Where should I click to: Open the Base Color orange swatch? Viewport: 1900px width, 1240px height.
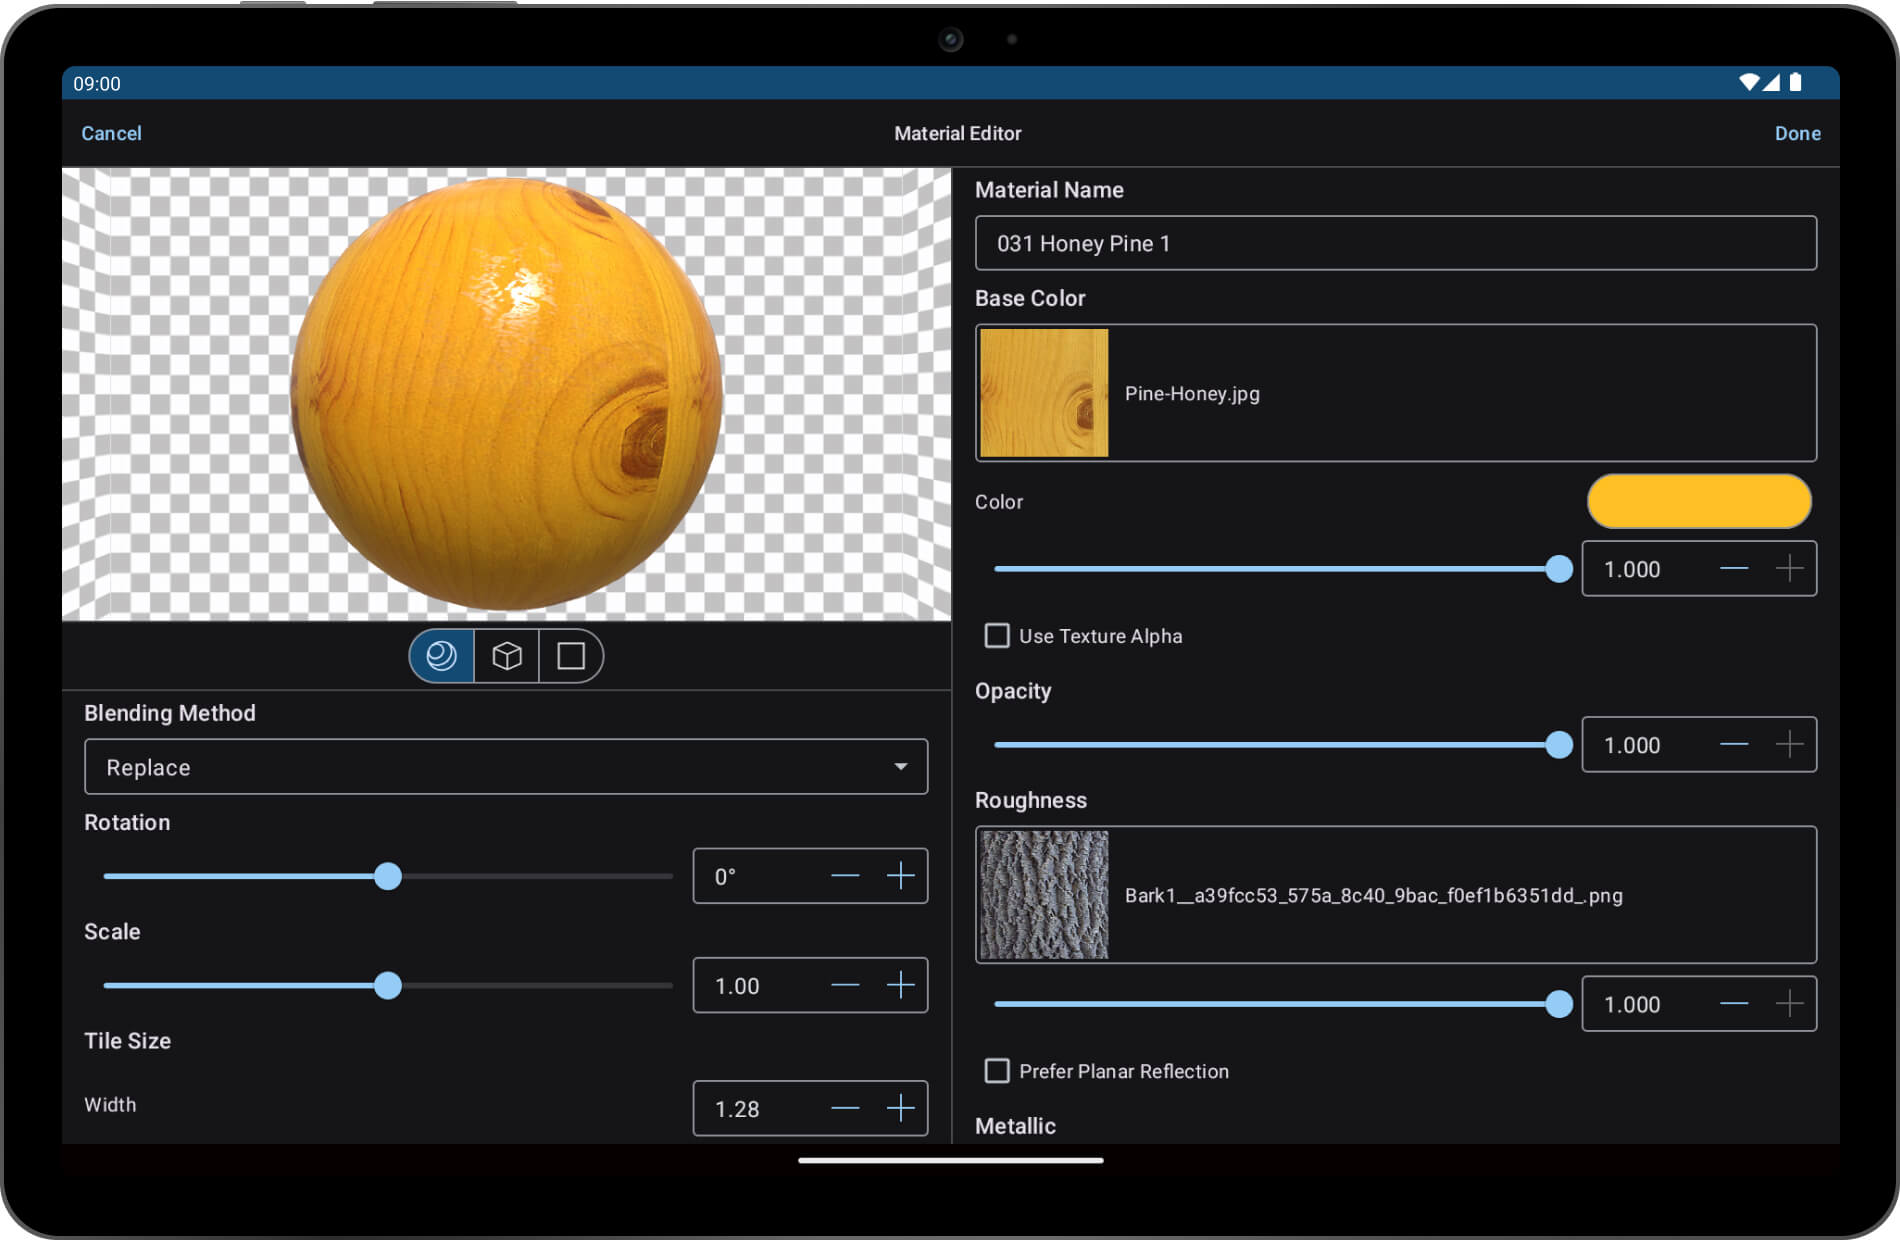(x=1699, y=501)
